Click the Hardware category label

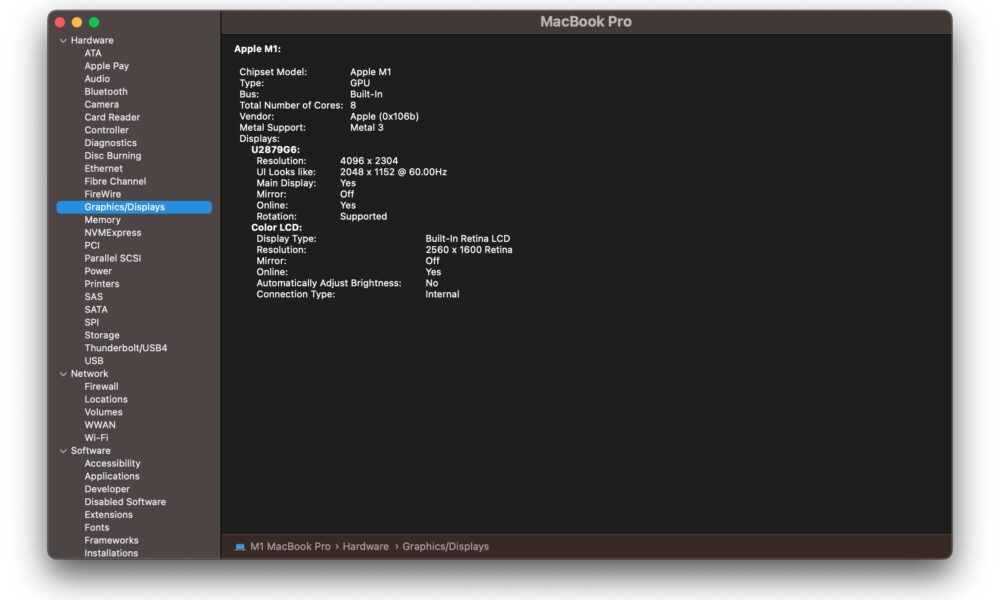tap(92, 40)
